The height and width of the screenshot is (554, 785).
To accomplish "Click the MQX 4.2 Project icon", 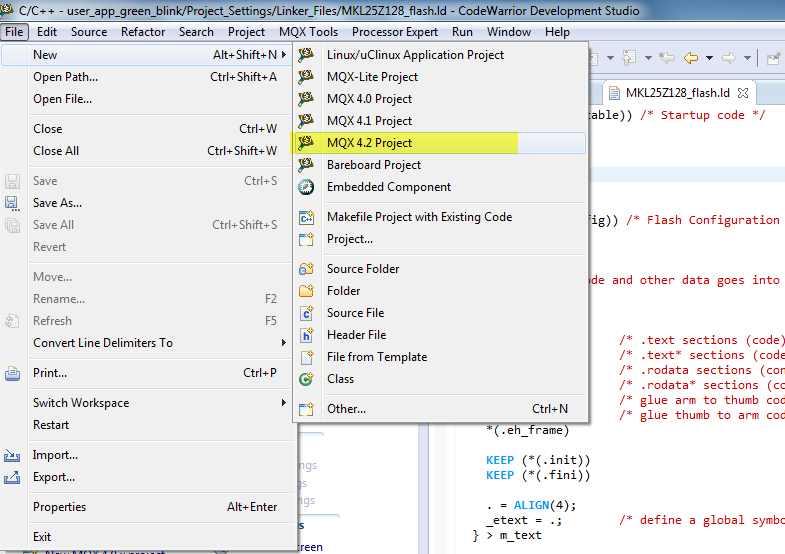I will click(306, 143).
